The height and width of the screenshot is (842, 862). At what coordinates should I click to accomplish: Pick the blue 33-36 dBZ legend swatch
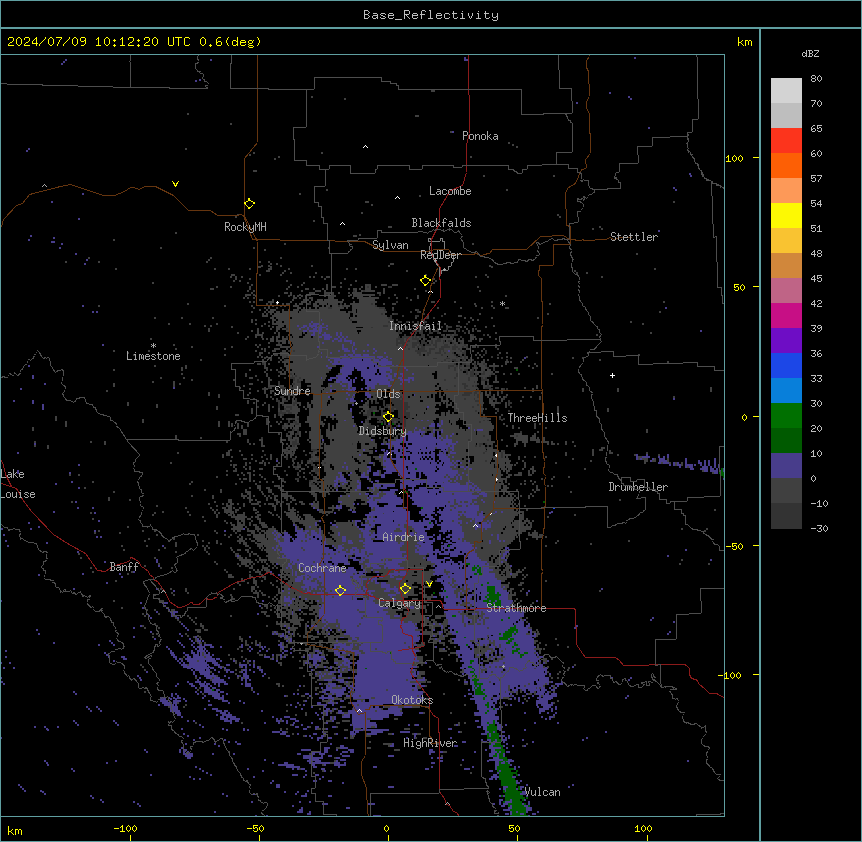786,365
